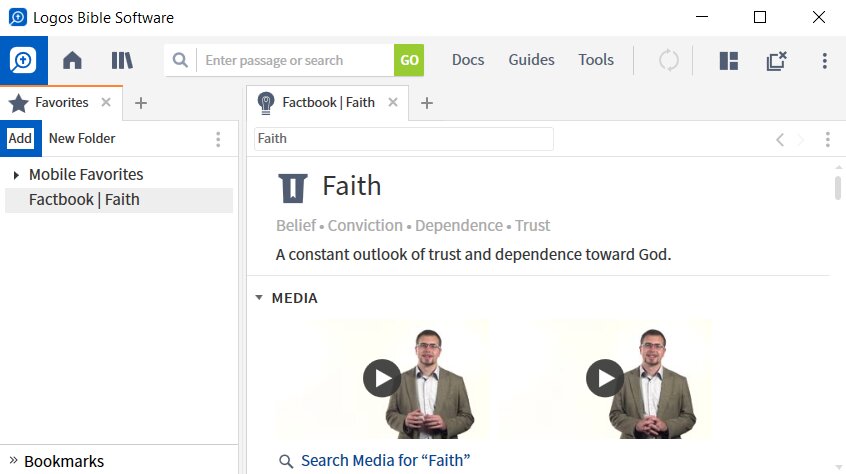Expand the Mobile Favorites folder
The height and width of the screenshot is (474, 846).
click(x=16, y=175)
